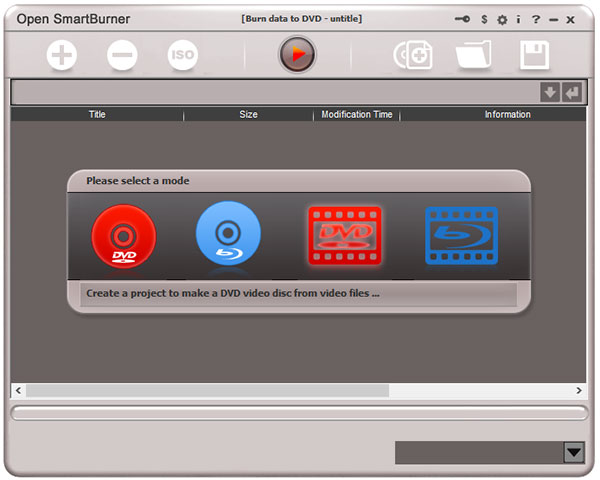Screen dimensions: 600x480
Task: Select the blue Blu-ray data disc mode
Action: [x=228, y=233]
